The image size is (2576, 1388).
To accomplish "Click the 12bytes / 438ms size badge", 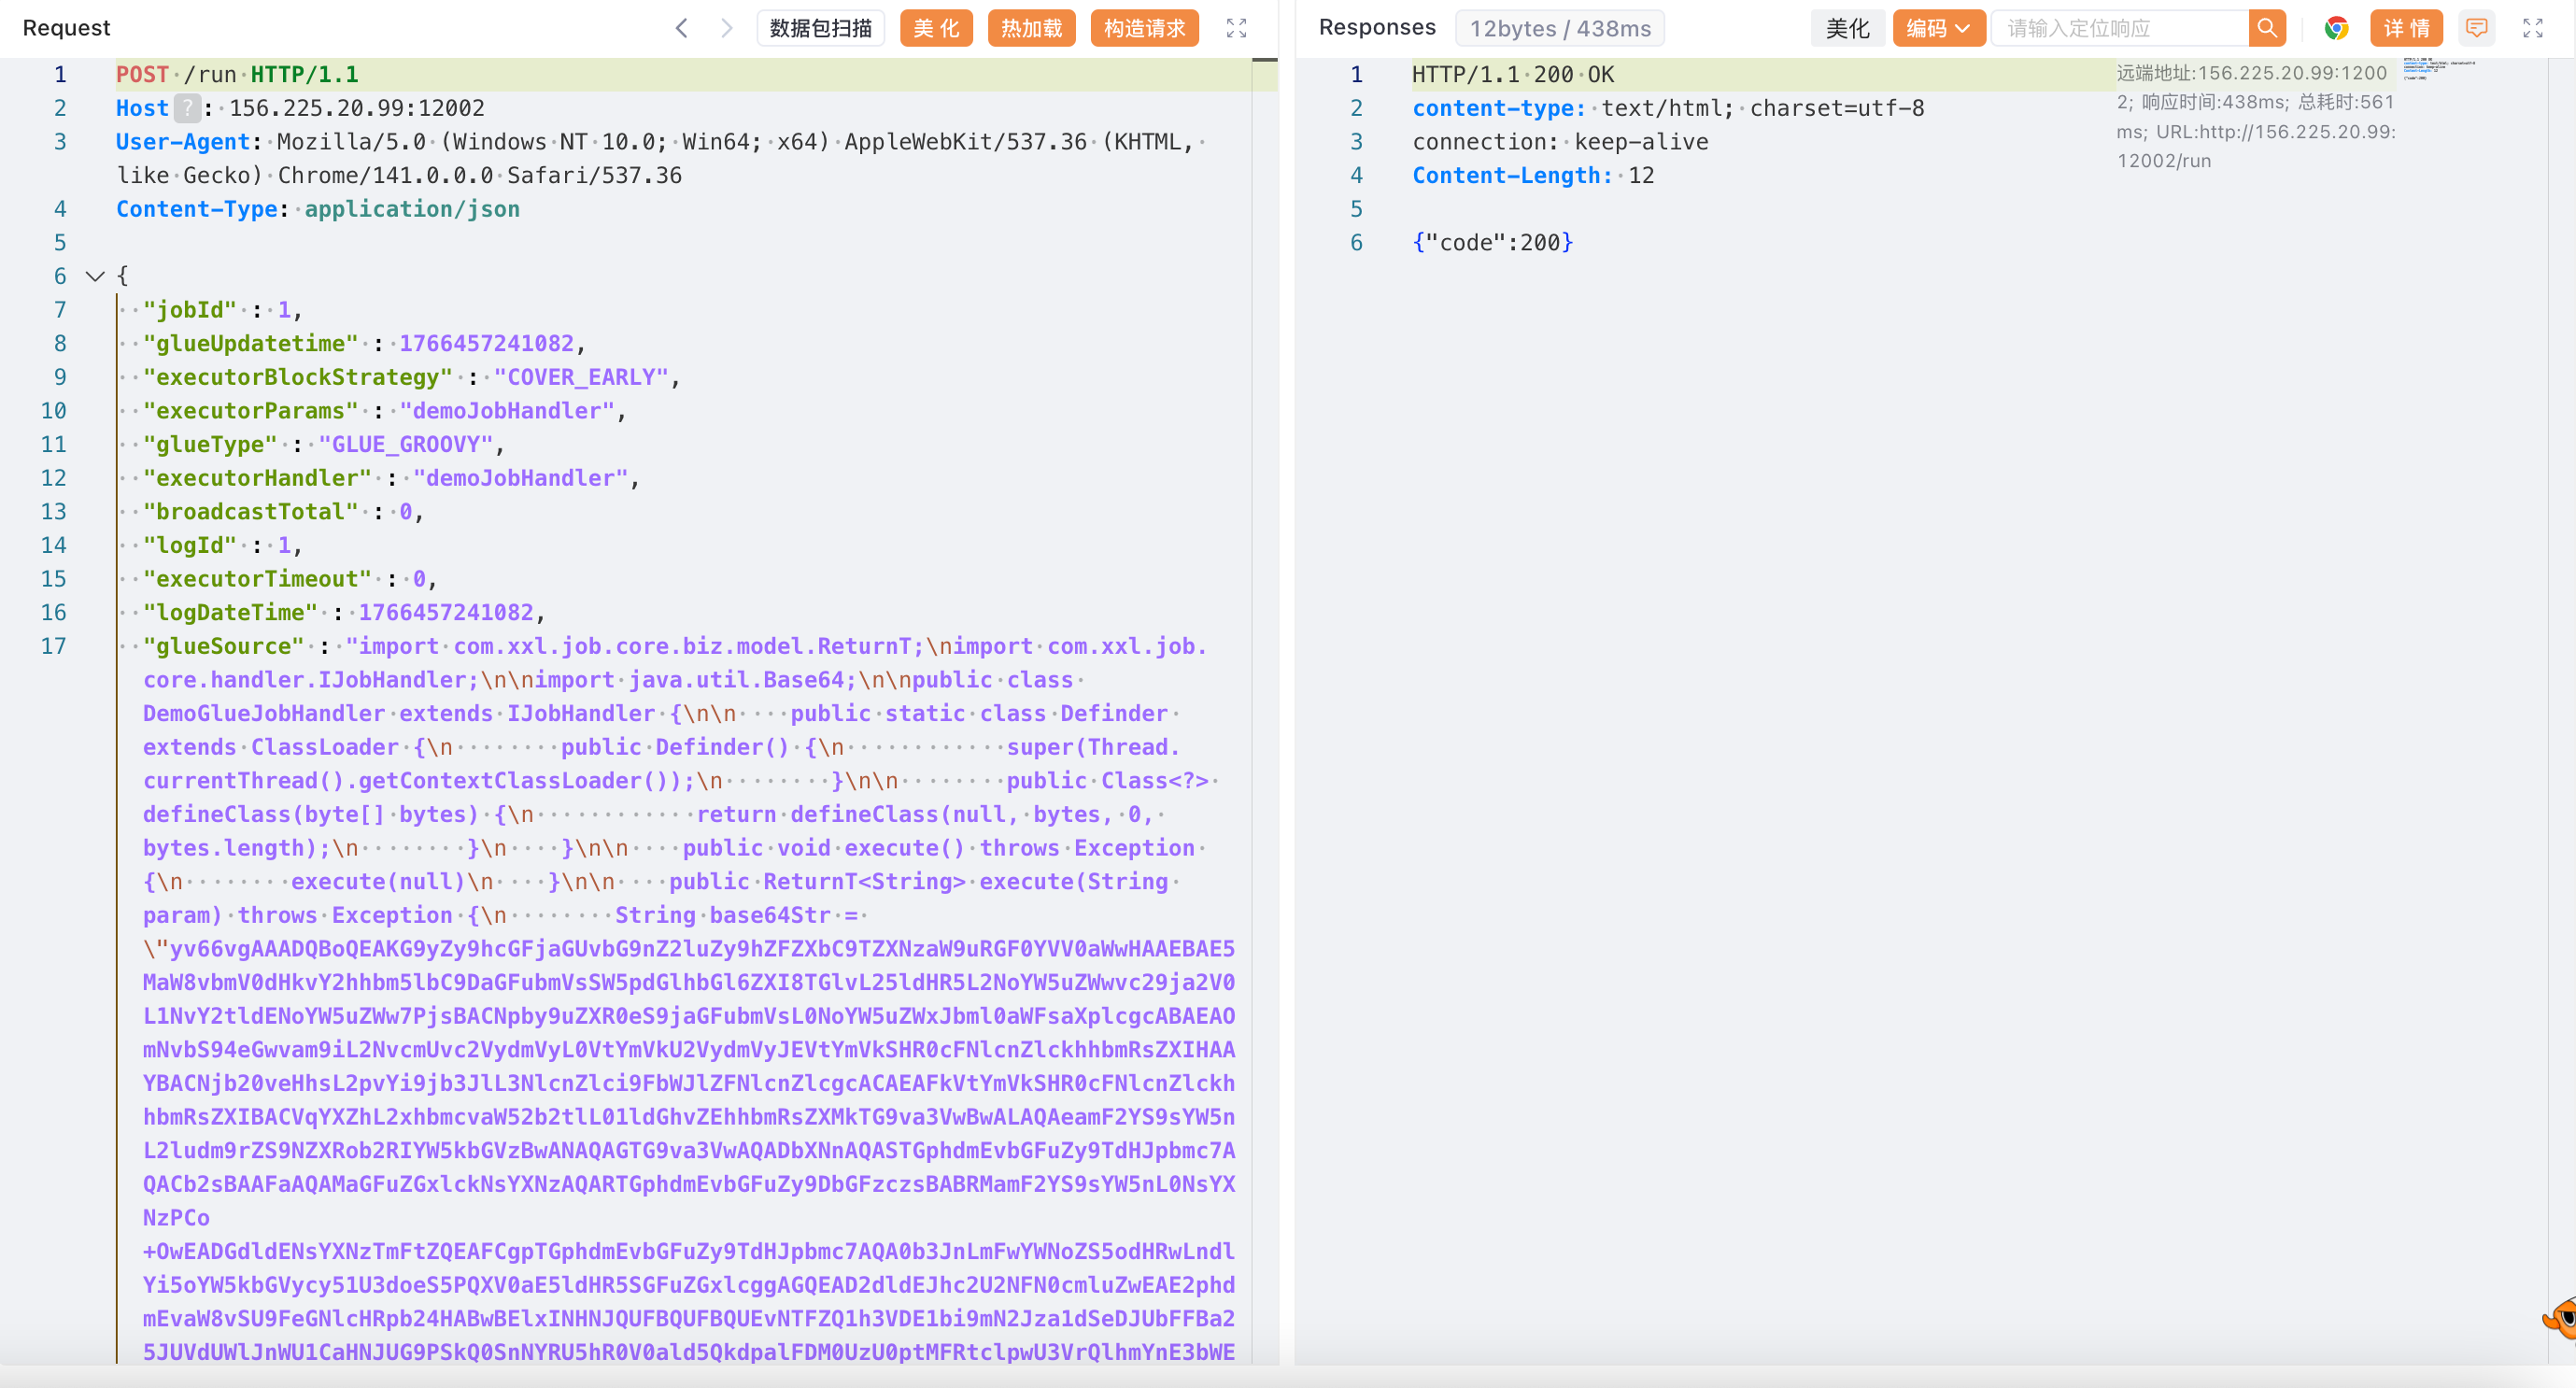I will pyautogui.click(x=1559, y=28).
